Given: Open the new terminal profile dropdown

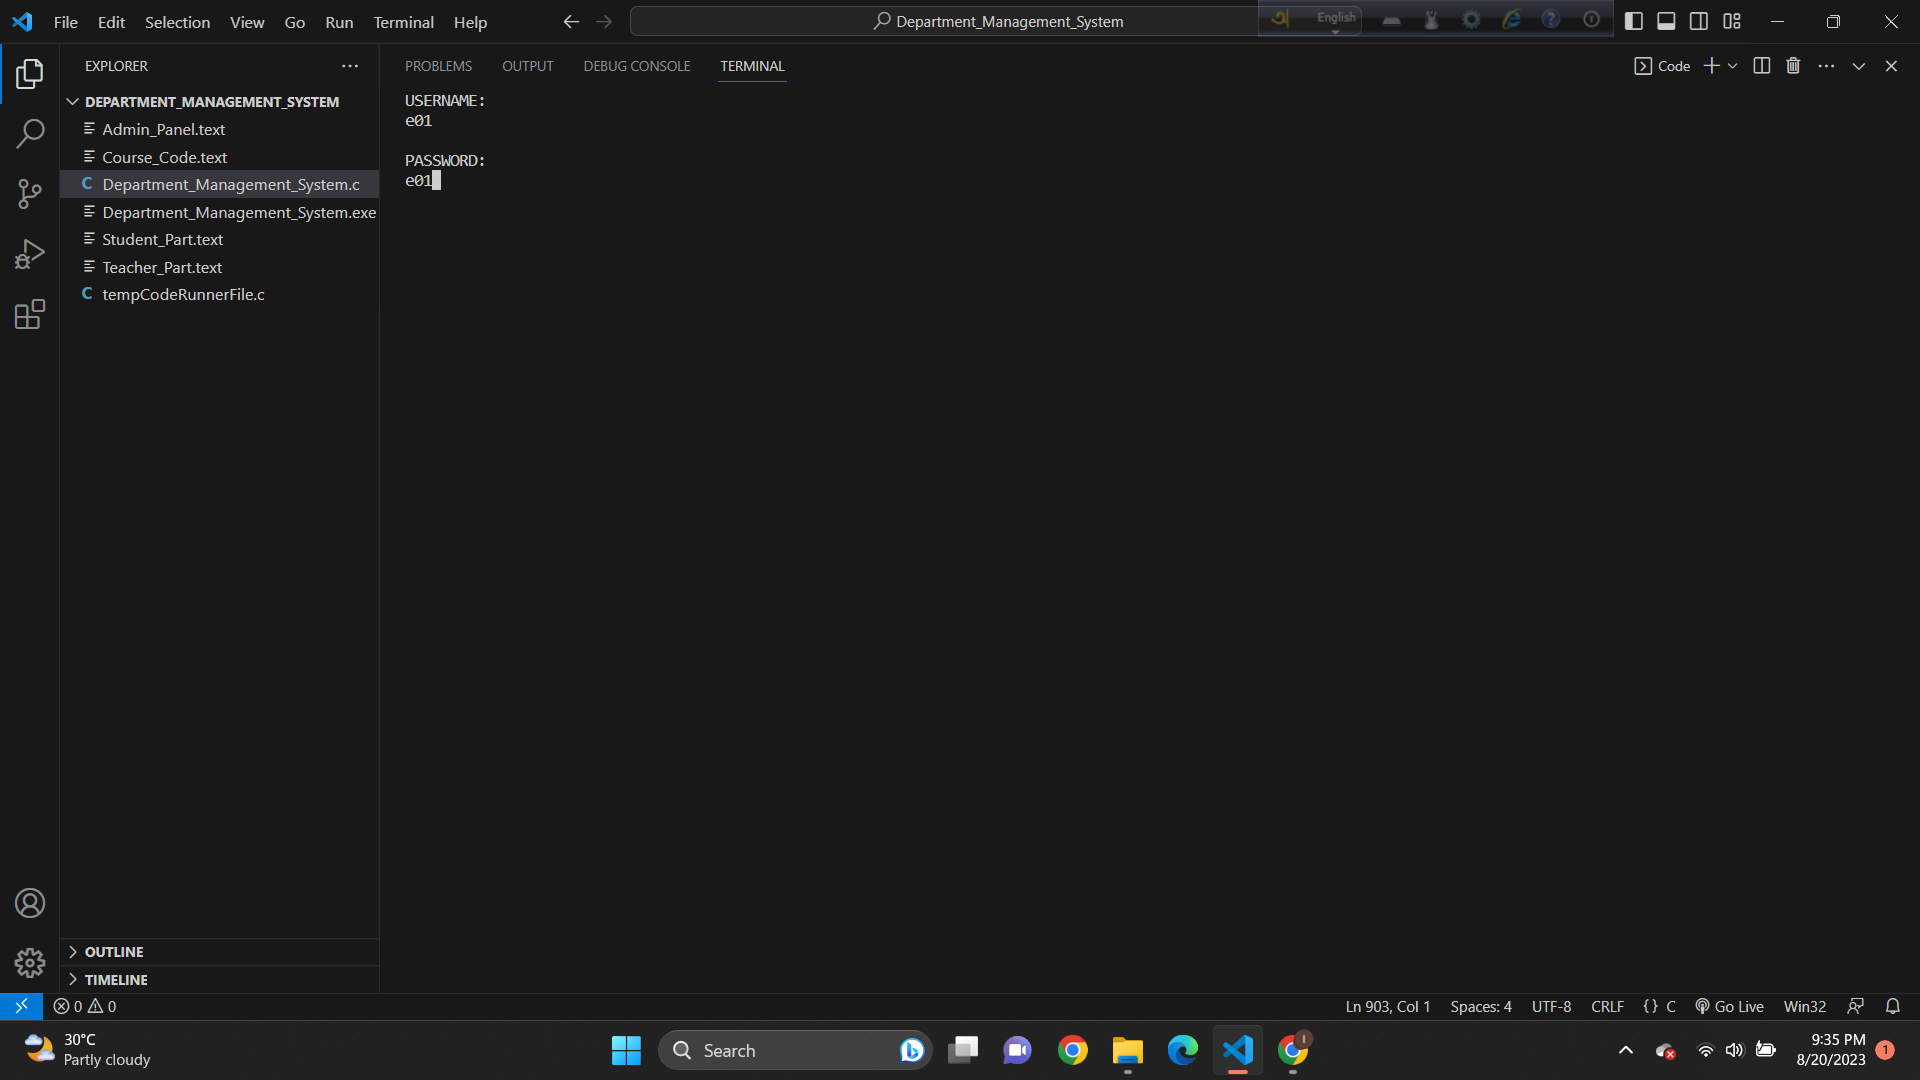Looking at the screenshot, I should [x=1733, y=65].
